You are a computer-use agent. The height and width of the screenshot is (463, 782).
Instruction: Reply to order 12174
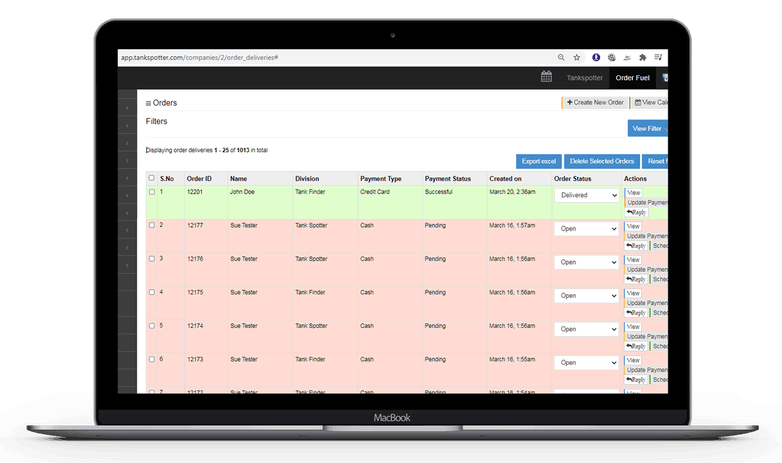(636, 346)
